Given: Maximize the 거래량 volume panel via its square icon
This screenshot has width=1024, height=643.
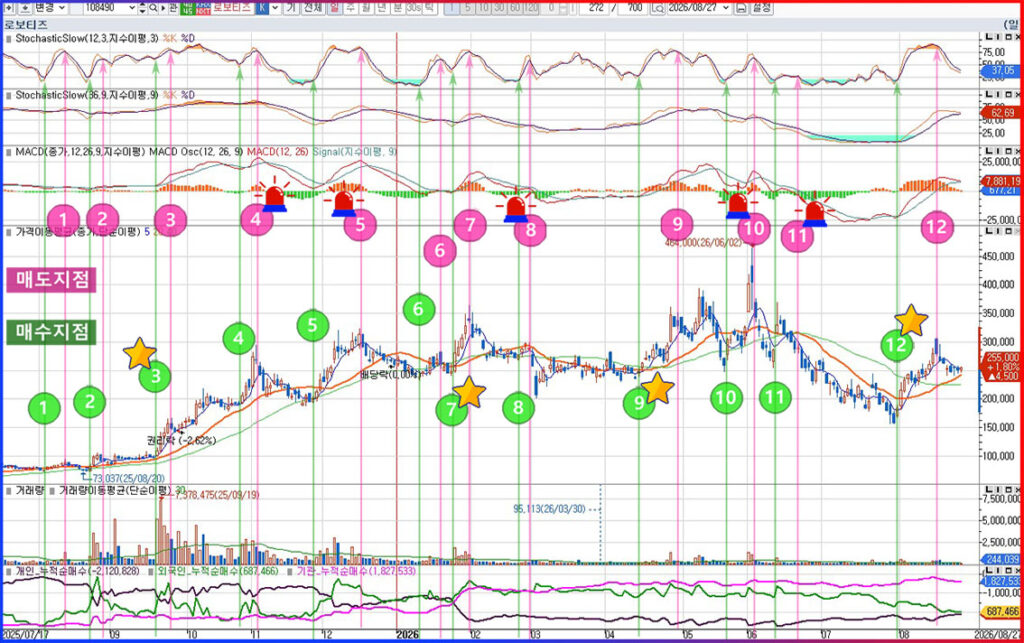Looking at the screenshot, I should 1010,490.
